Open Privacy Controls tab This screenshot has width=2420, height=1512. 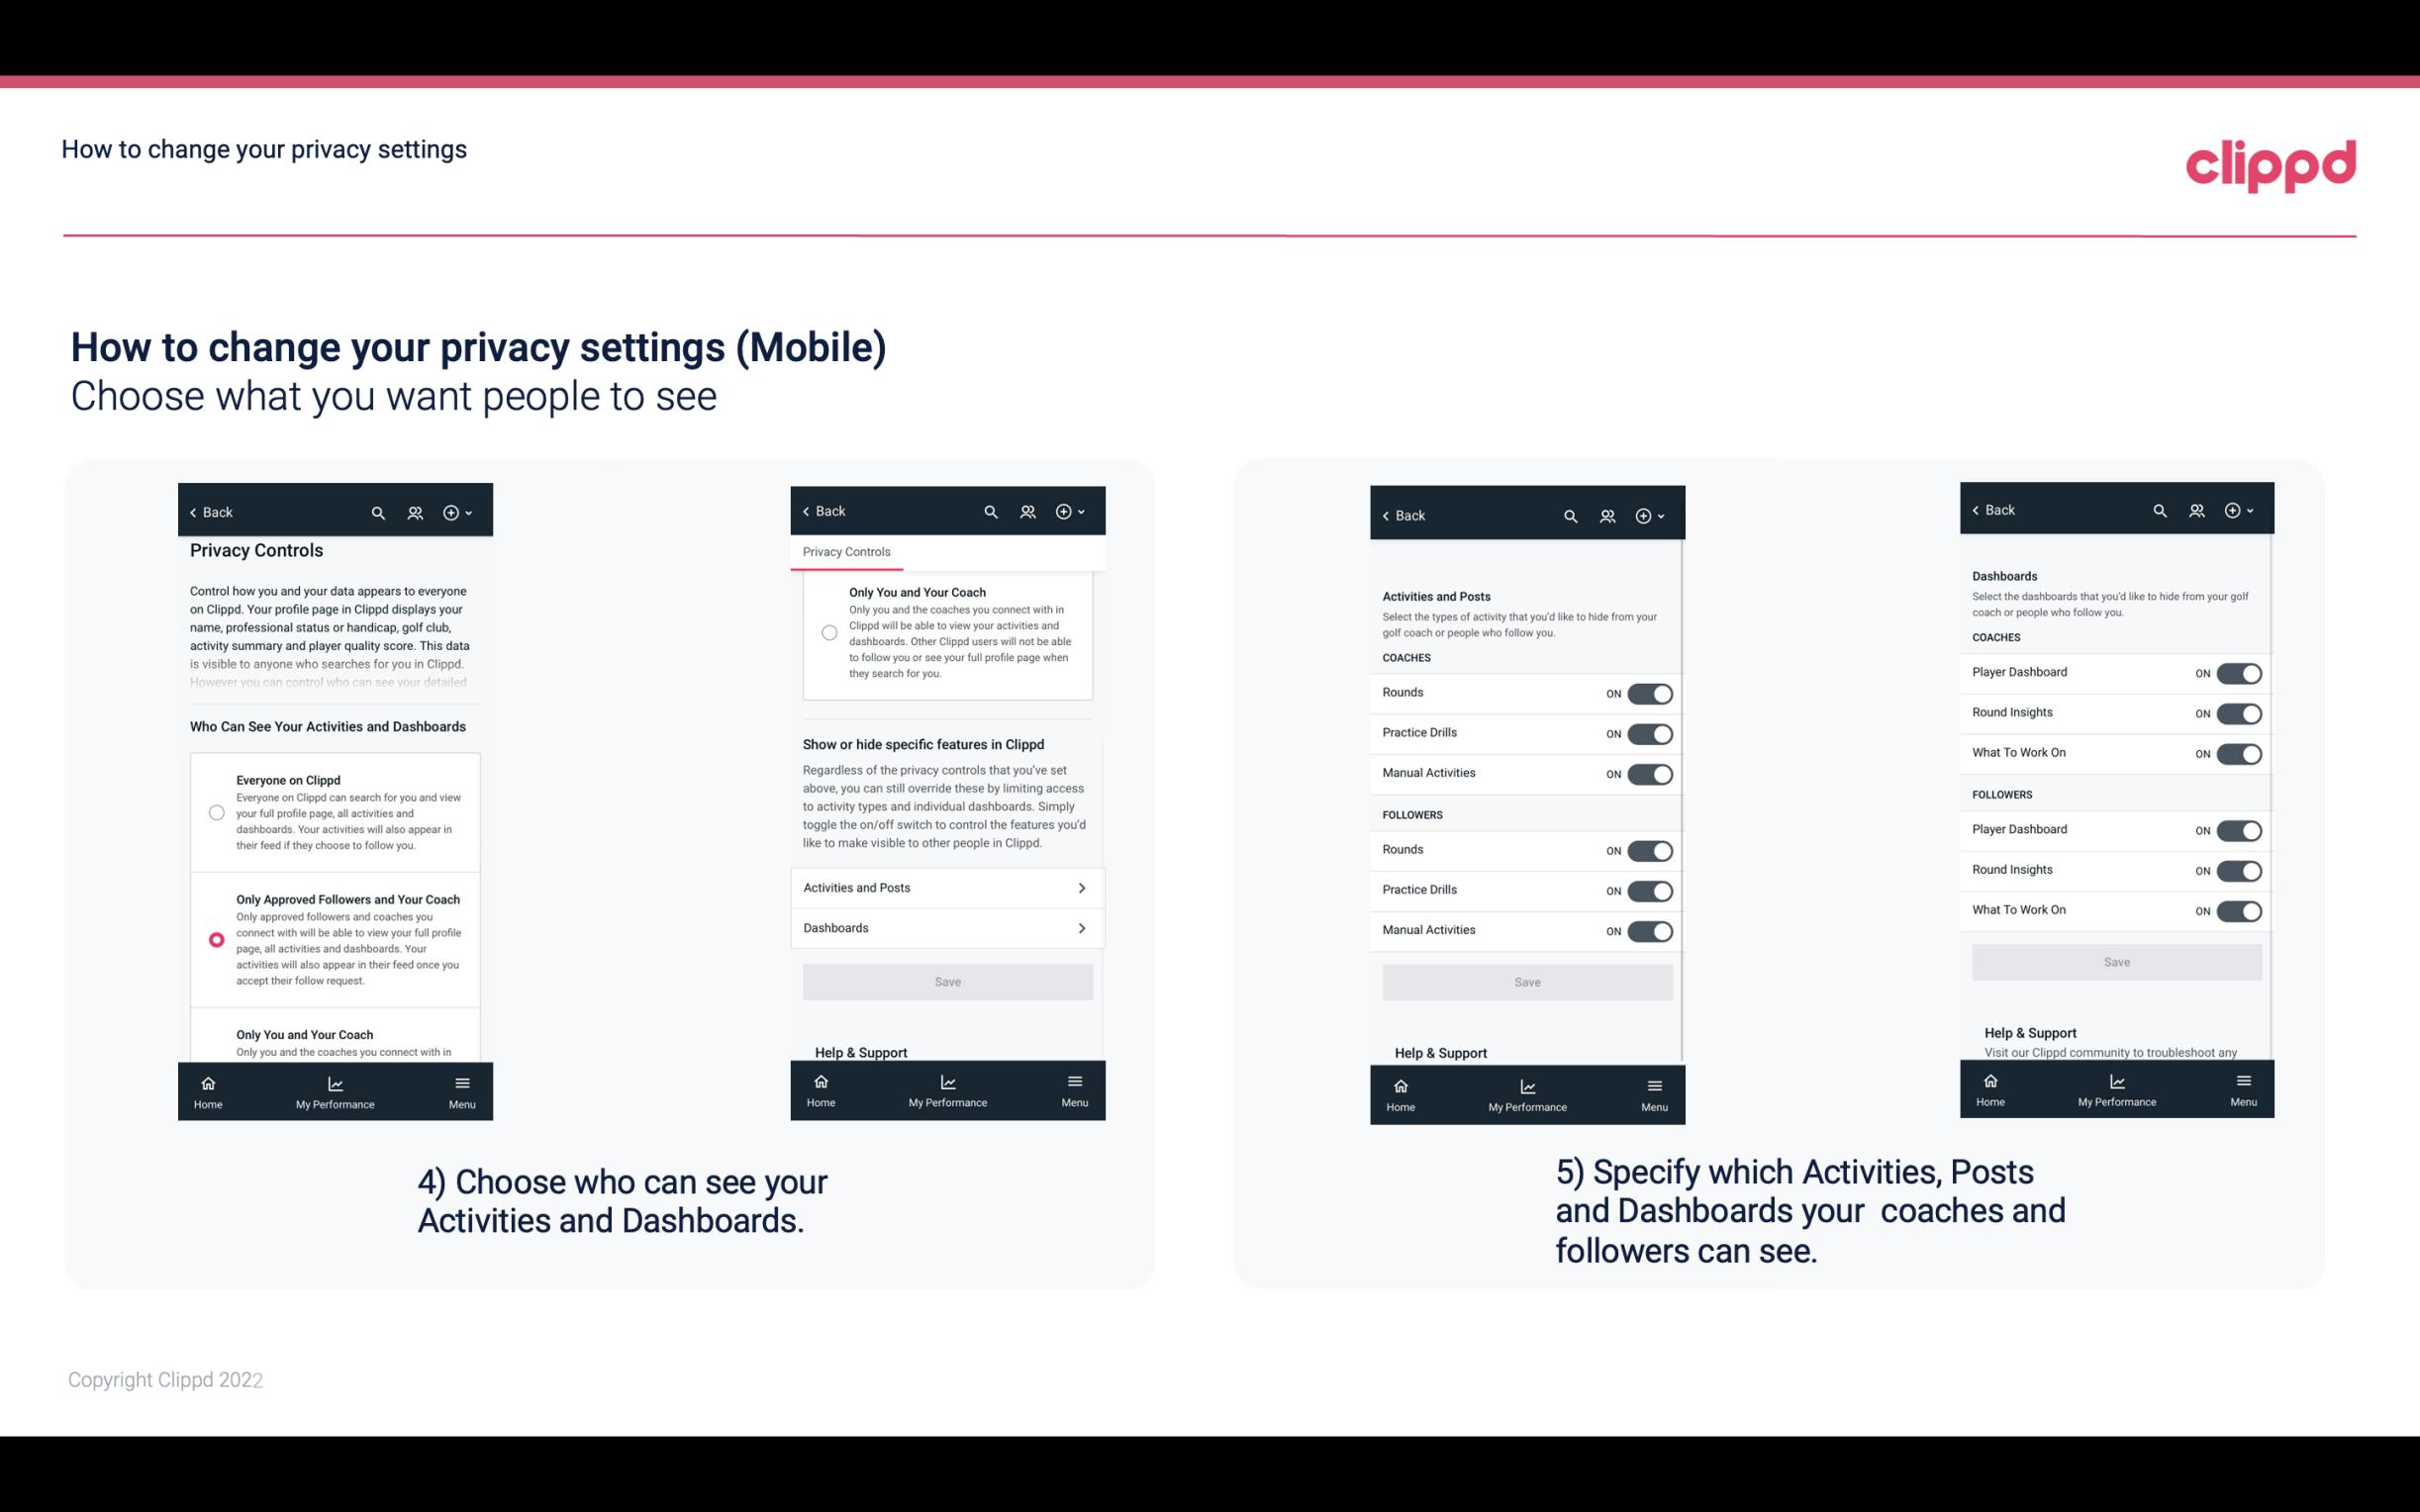846,552
